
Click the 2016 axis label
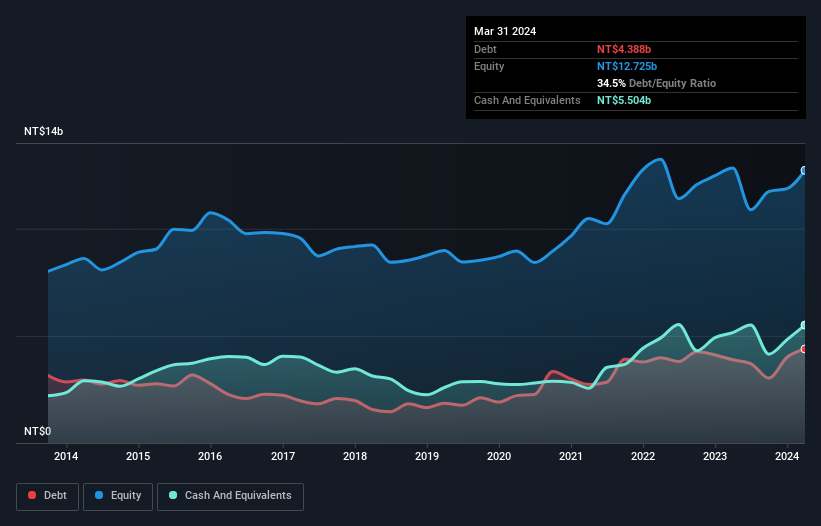210,456
